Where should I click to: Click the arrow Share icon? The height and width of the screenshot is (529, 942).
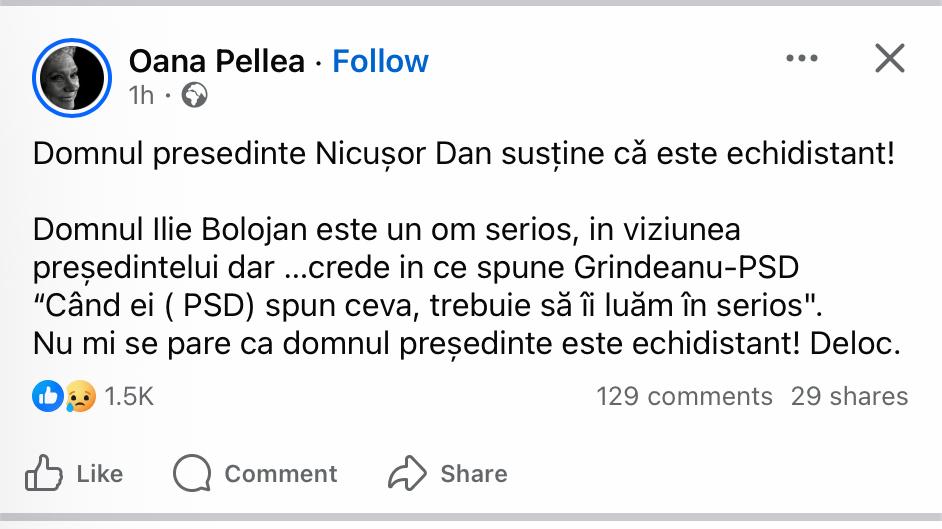408,473
